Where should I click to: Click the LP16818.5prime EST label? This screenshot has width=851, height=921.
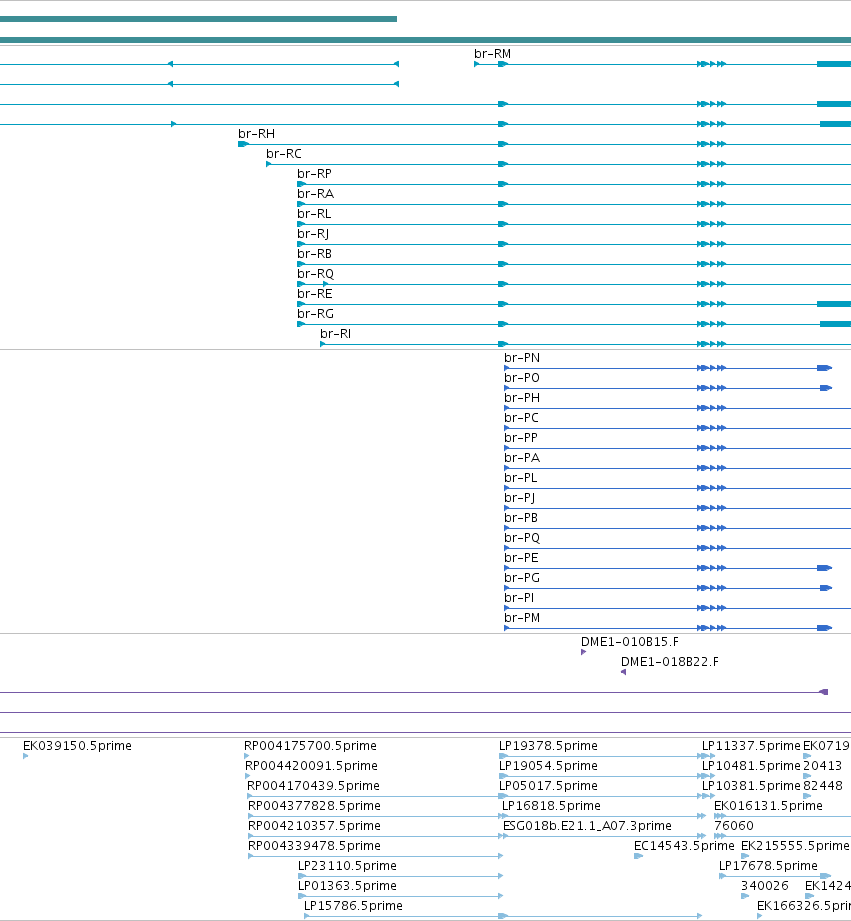pos(551,805)
